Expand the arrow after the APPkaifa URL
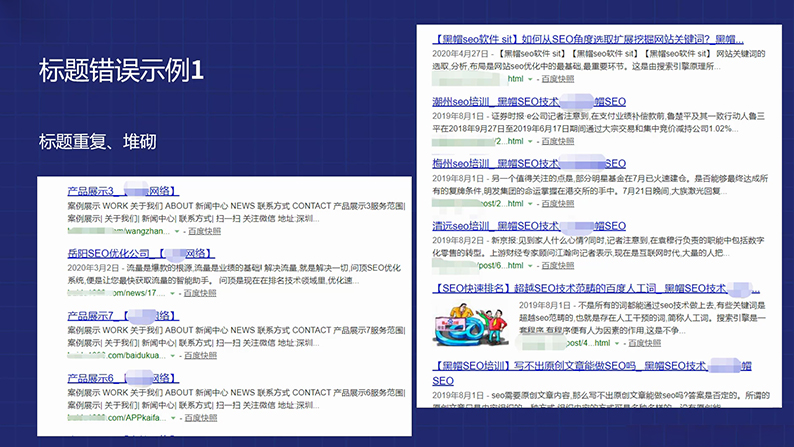The image size is (794, 447). (x=173, y=418)
